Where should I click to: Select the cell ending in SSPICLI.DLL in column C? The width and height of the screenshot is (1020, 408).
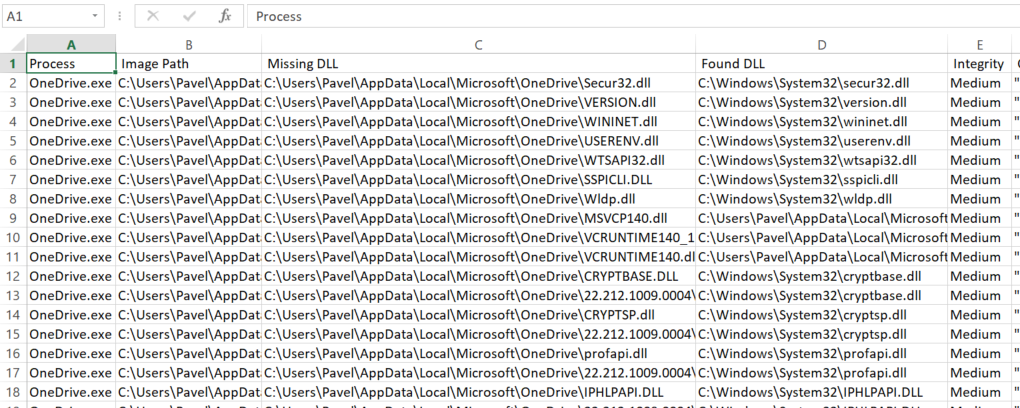coord(478,180)
